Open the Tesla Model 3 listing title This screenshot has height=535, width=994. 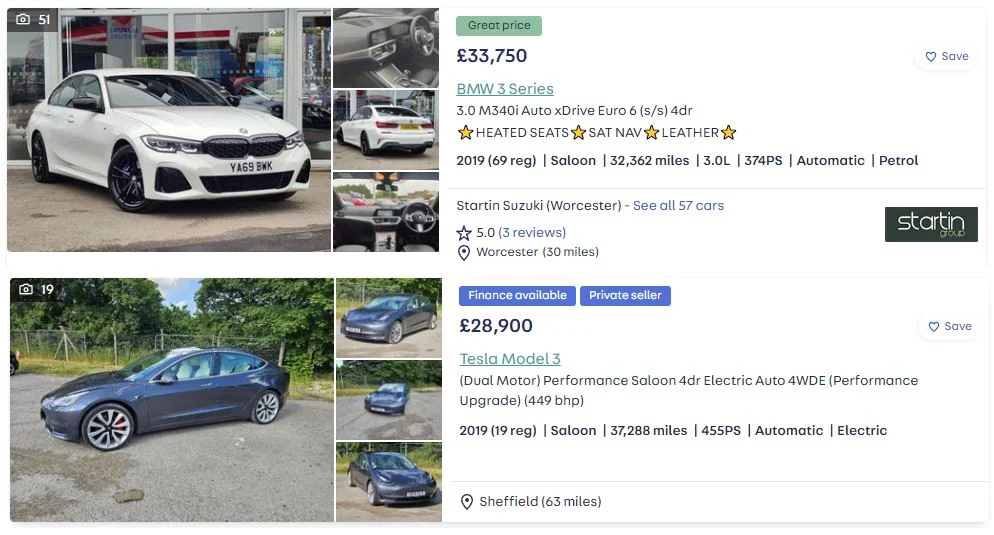click(510, 359)
